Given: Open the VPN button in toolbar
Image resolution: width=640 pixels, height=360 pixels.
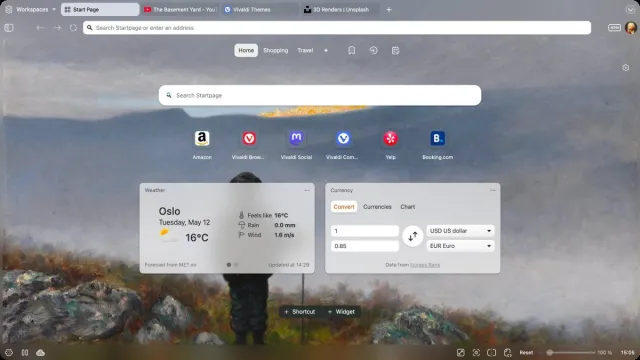Looking at the screenshot, I should click(614, 28).
